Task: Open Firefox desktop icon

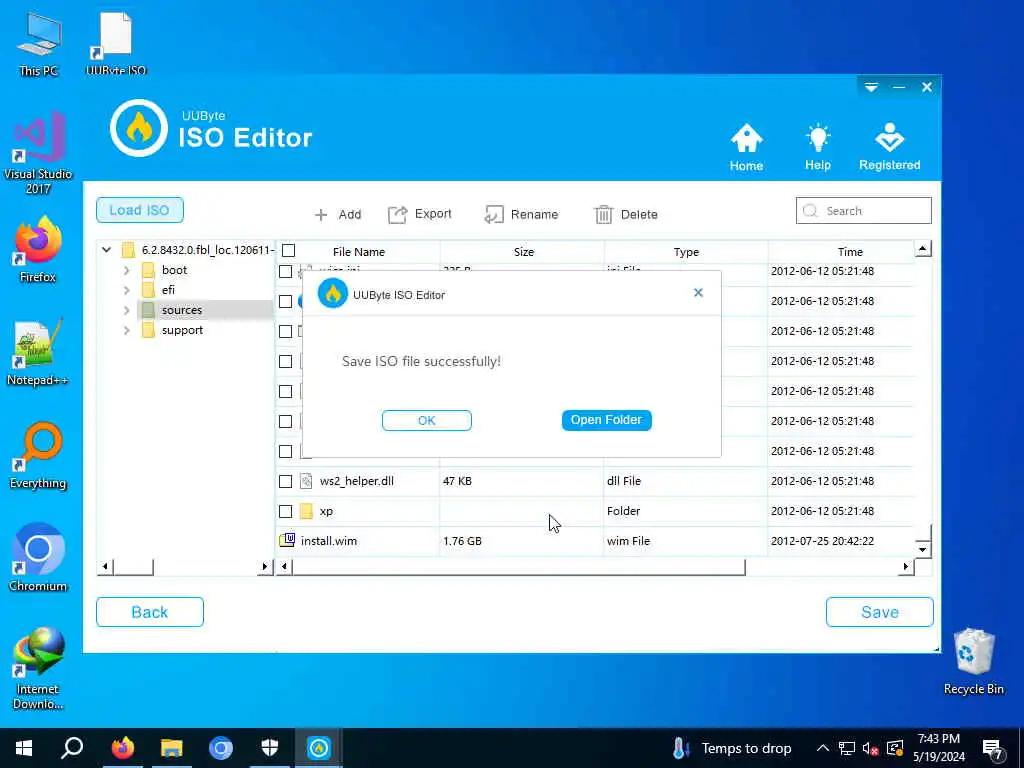Action: 38,249
